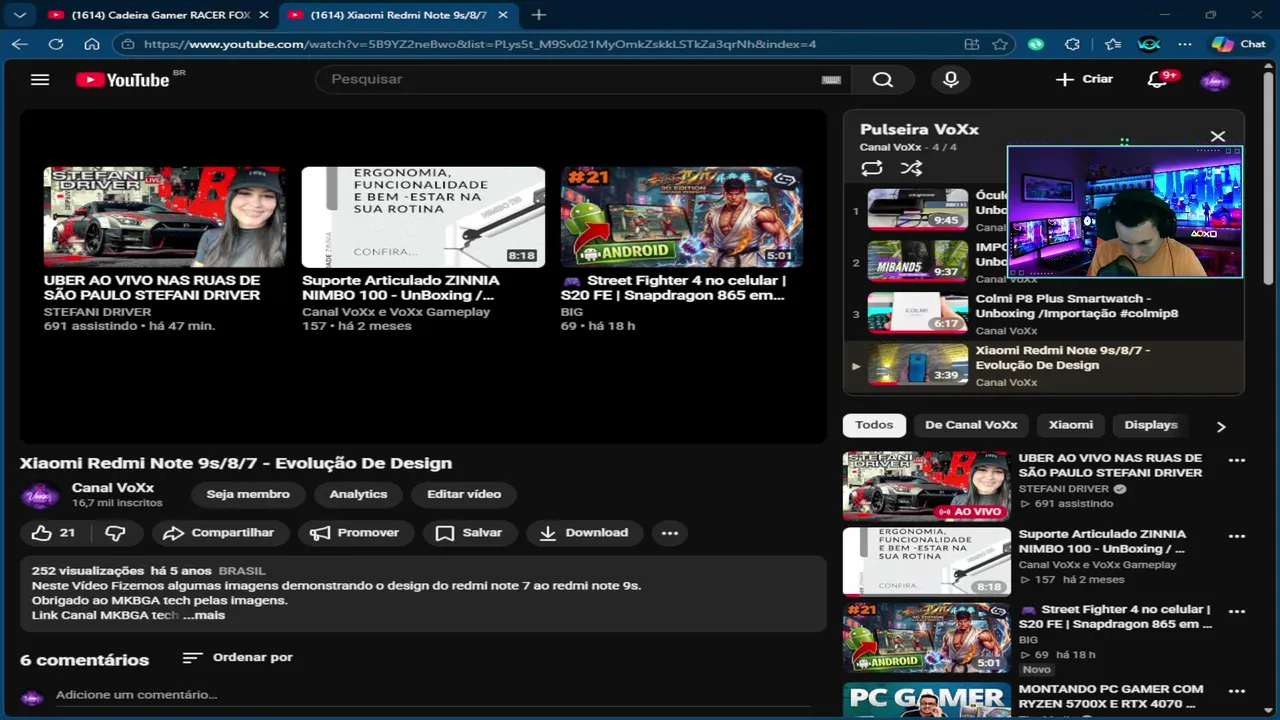Open UBER AO VIVO endscreen thumbnail
1280x720 pixels.
(x=165, y=217)
